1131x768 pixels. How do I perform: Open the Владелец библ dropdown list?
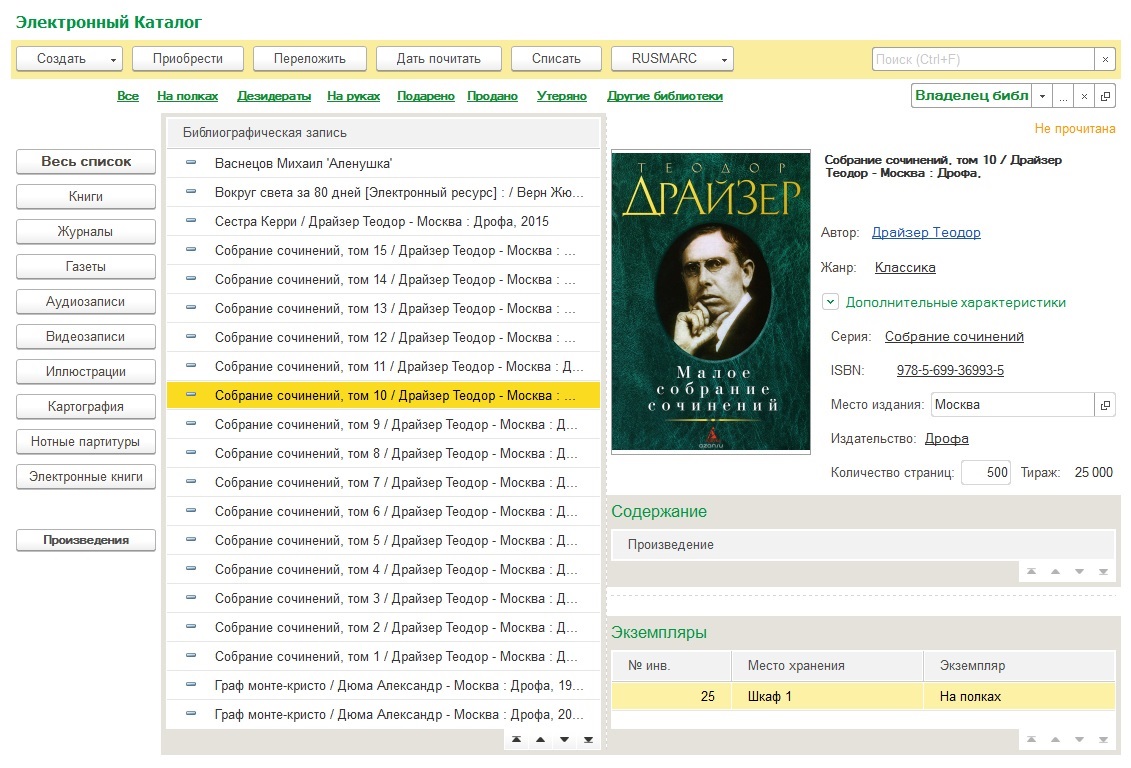pos(1042,96)
